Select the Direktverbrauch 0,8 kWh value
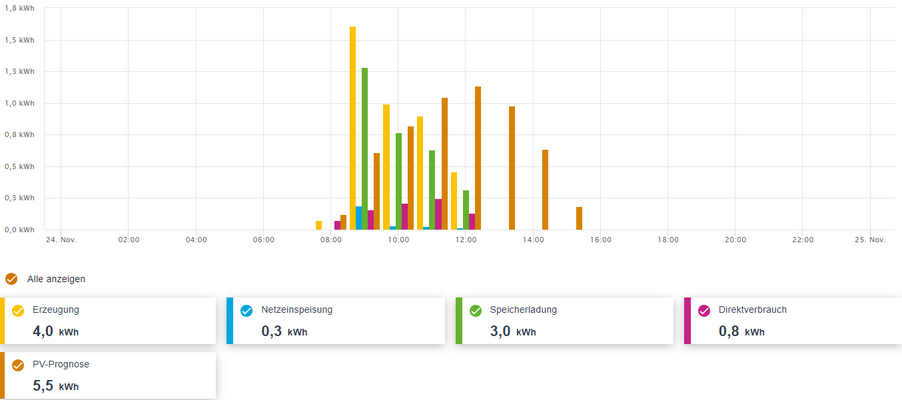The image size is (902, 400). pos(742,332)
